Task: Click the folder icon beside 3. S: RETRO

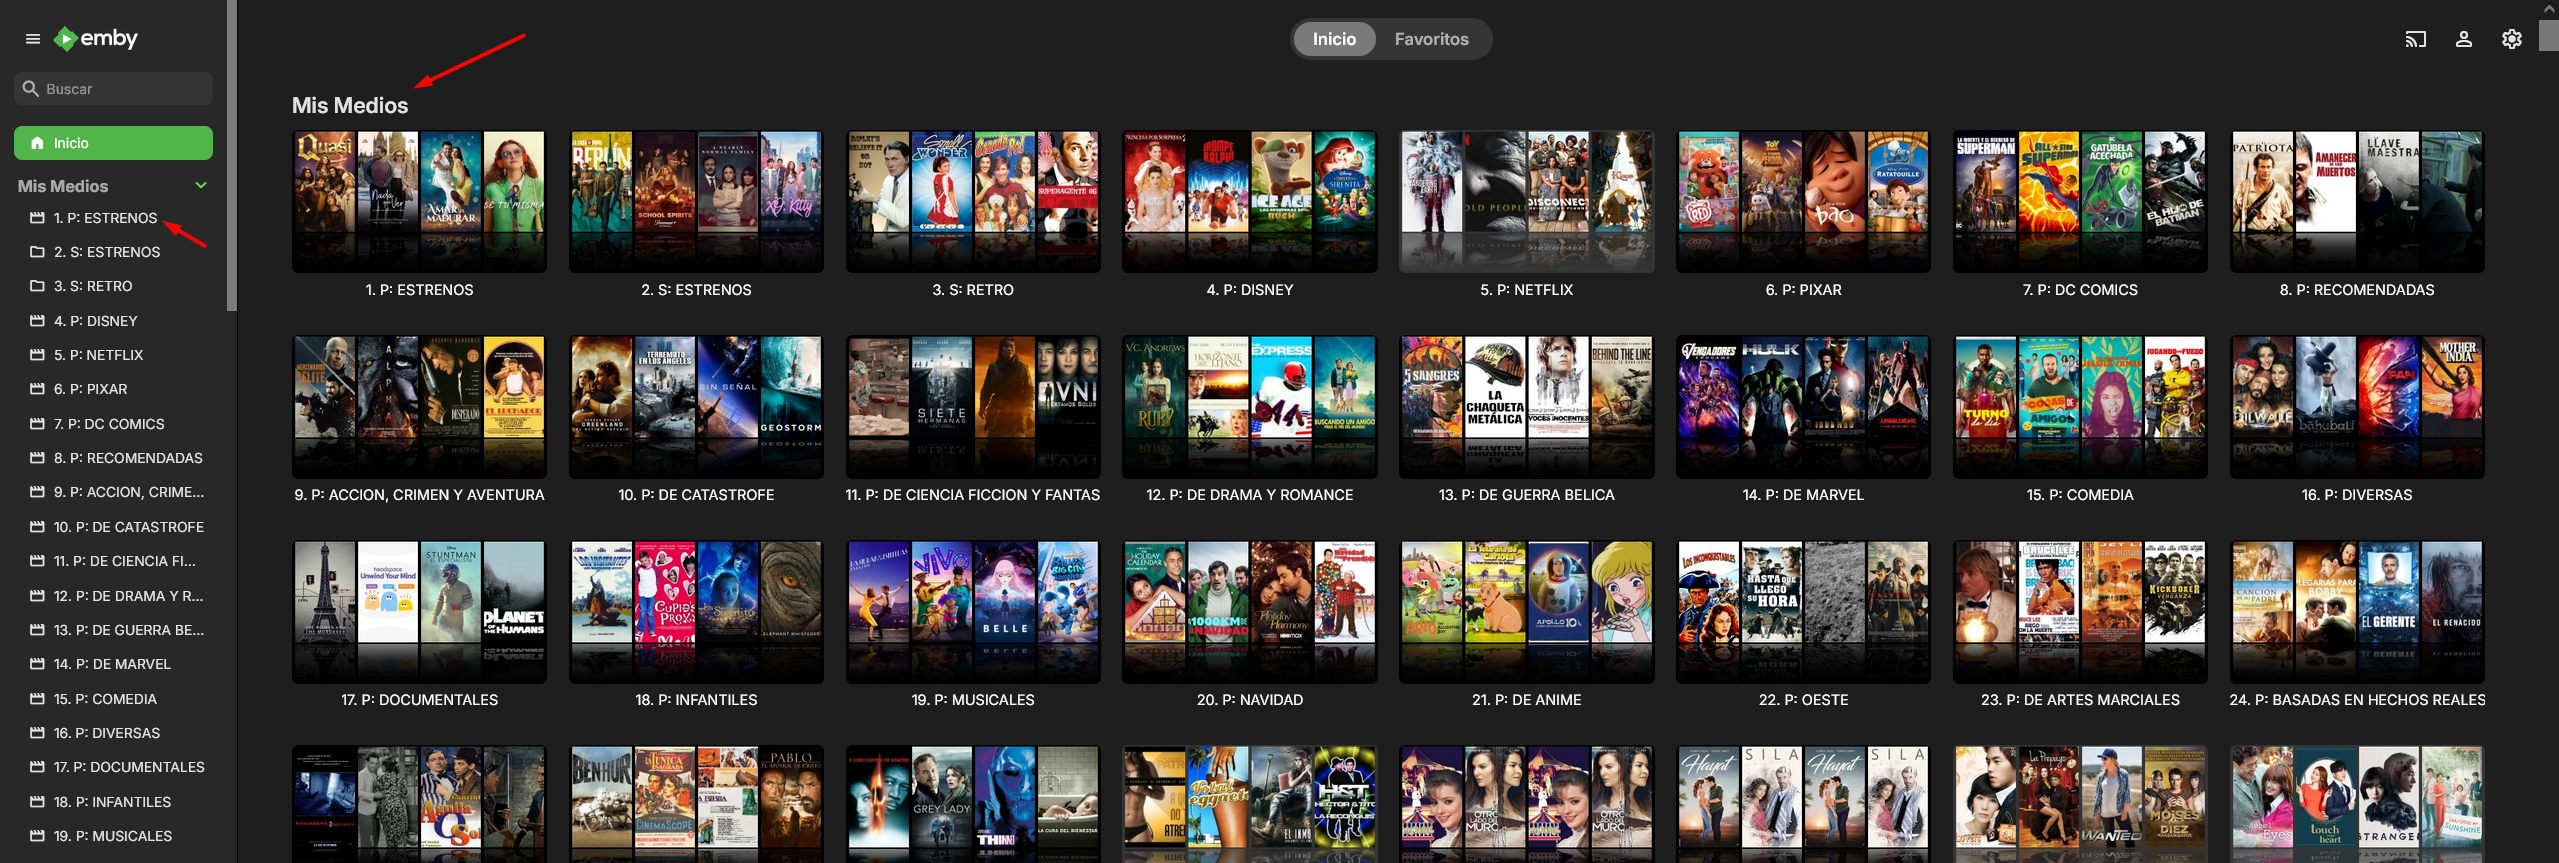Action: click(37, 286)
